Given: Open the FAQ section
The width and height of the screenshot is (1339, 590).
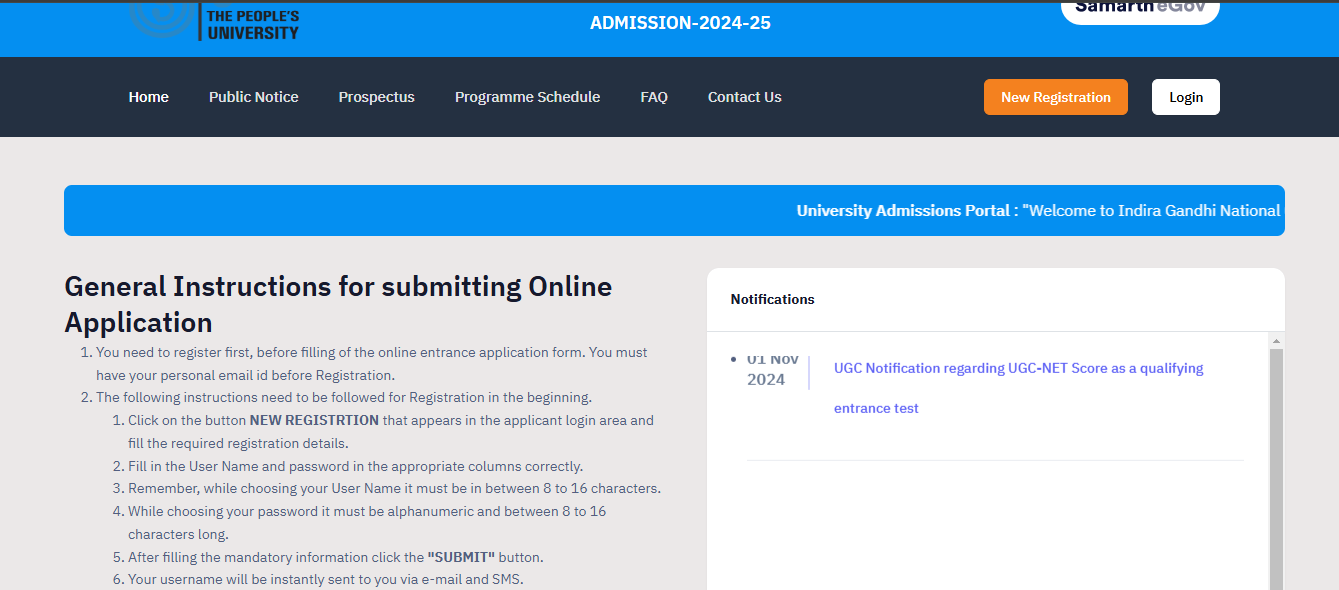Looking at the screenshot, I should pos(653,96).
